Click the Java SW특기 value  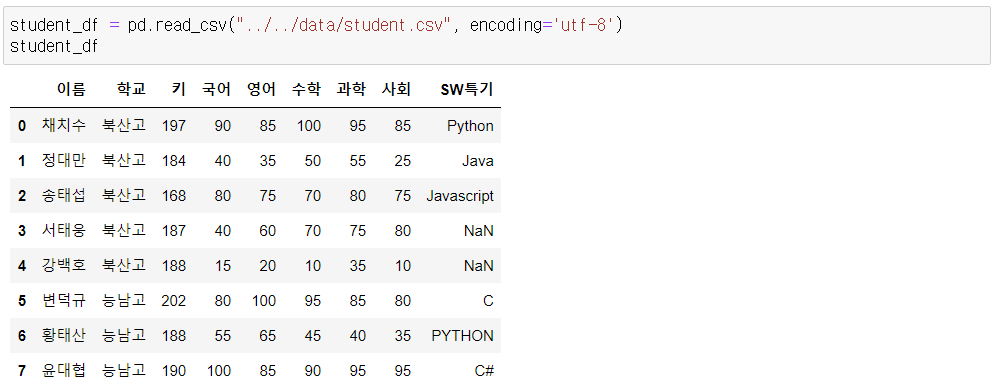pyautogui.click(x=478, y=161)
